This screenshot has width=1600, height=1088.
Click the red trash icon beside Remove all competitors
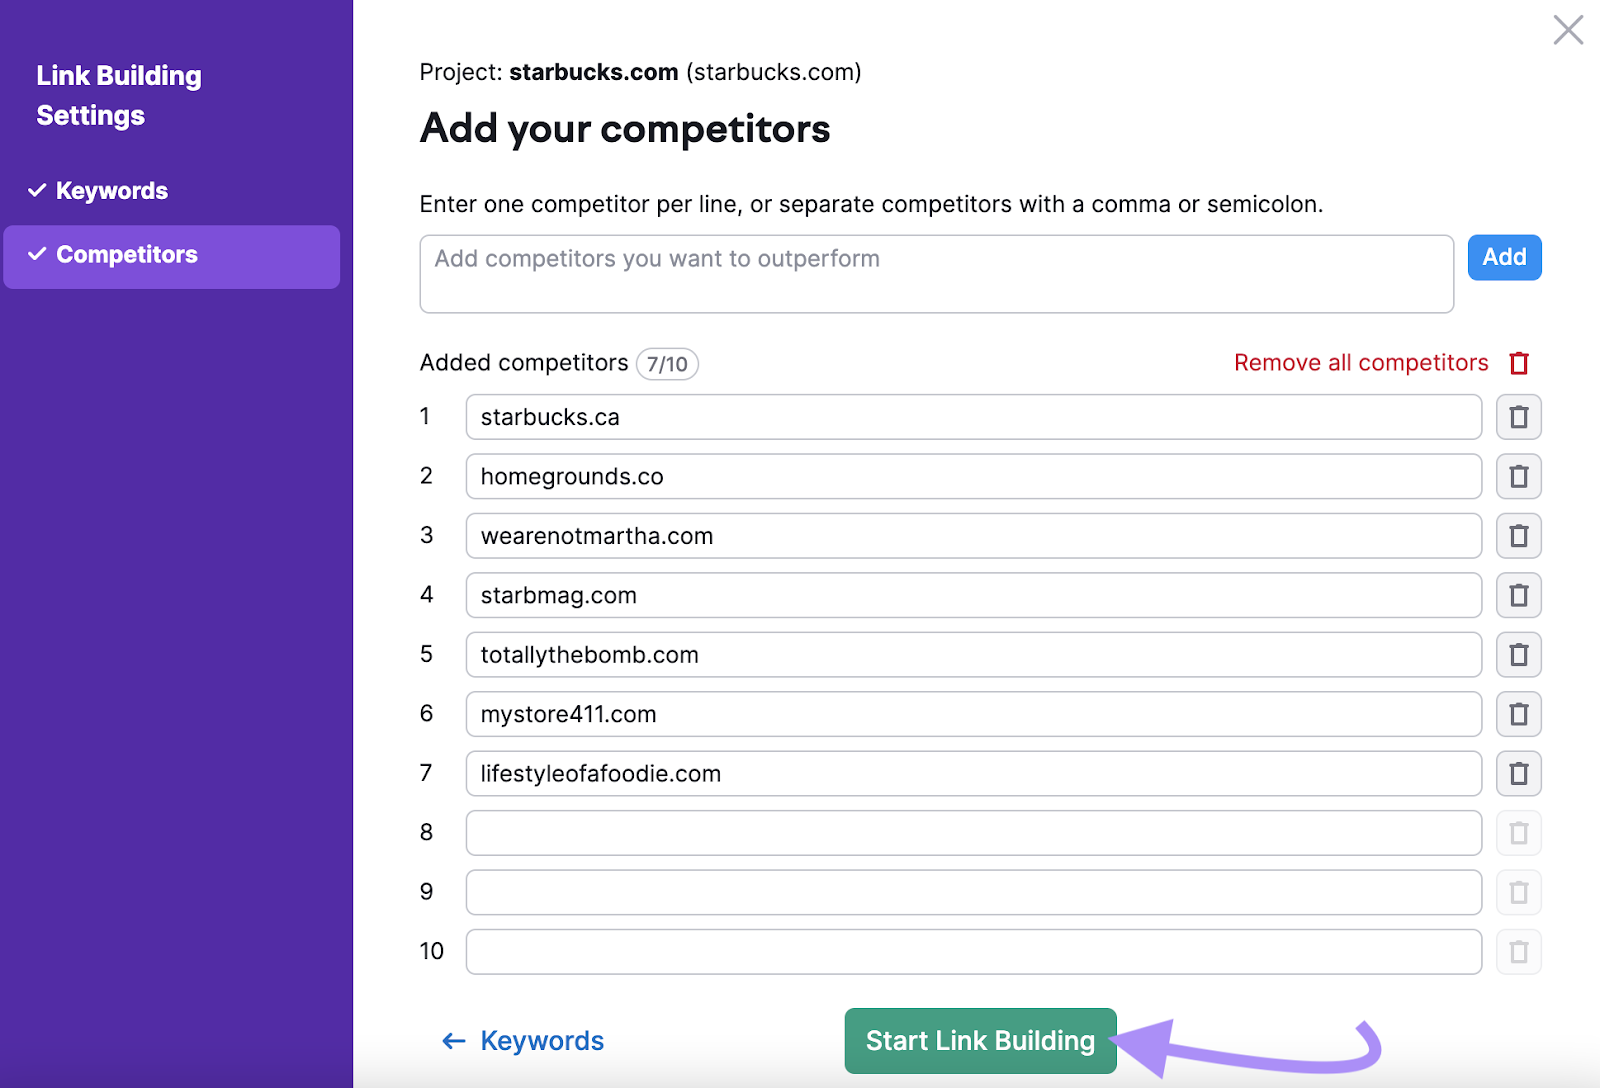(1519, 363)
